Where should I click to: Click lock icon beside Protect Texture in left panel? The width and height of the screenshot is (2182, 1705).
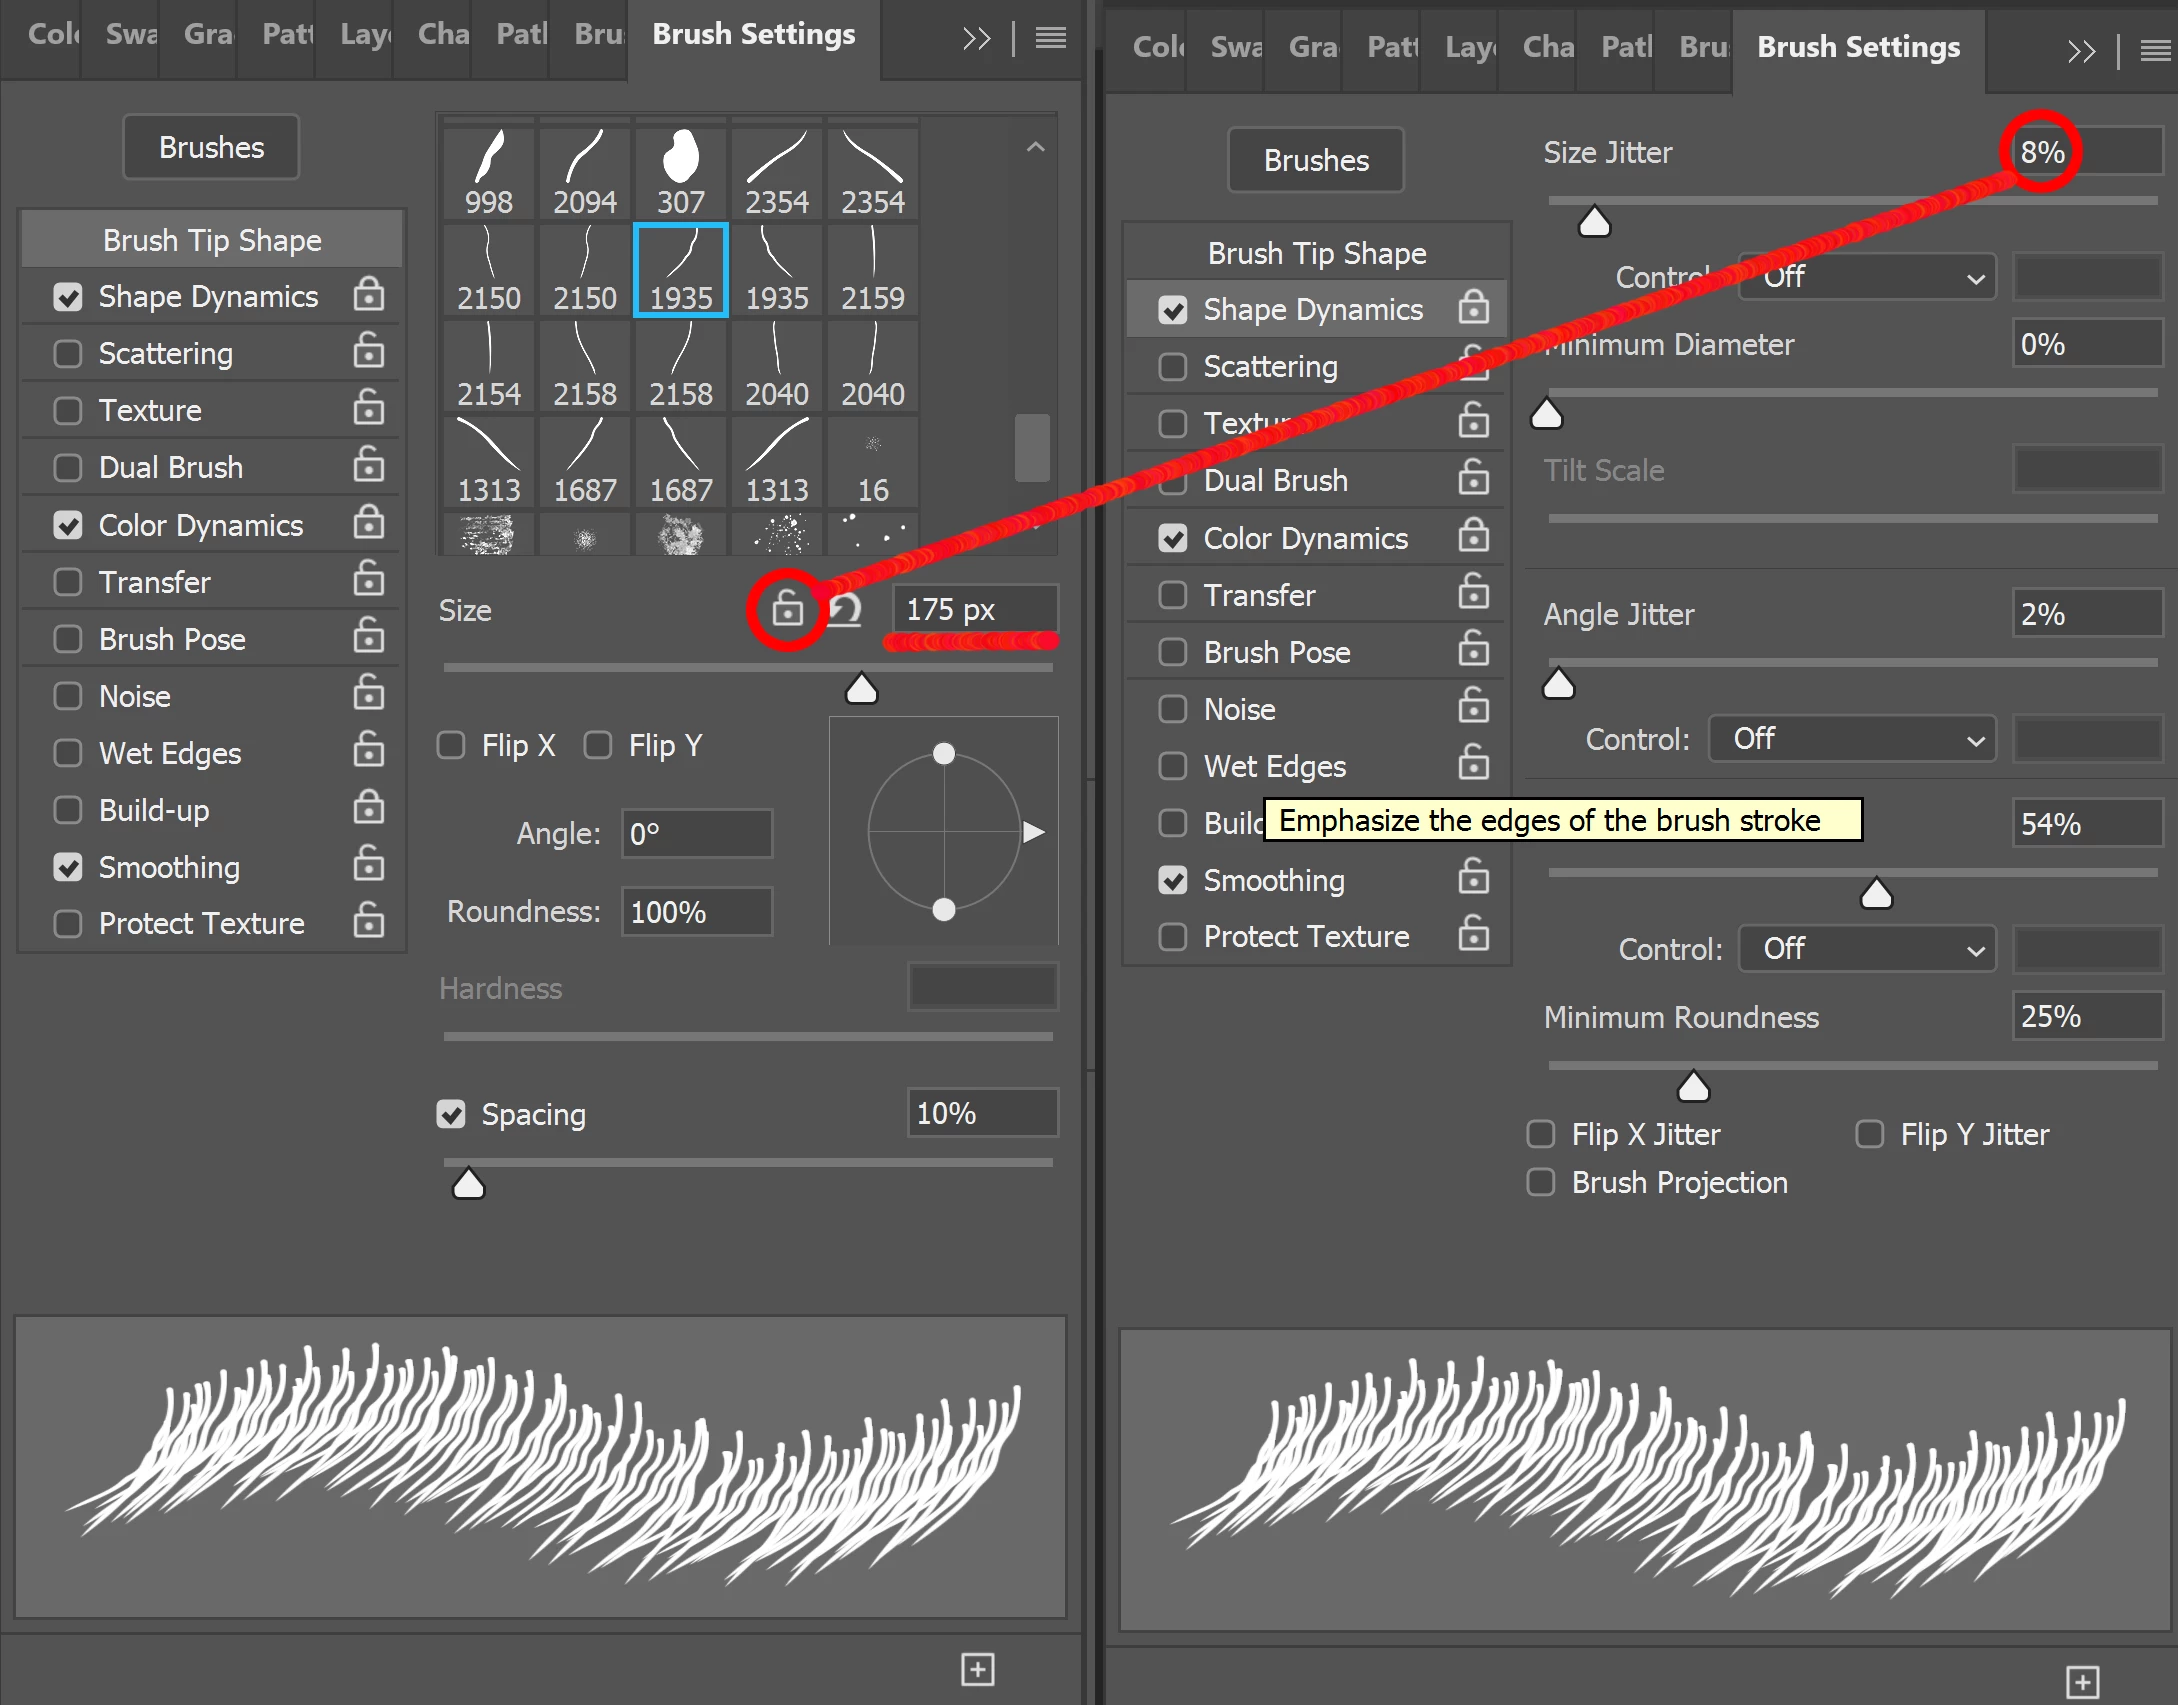pyautogui.click(x=368, y=921)
